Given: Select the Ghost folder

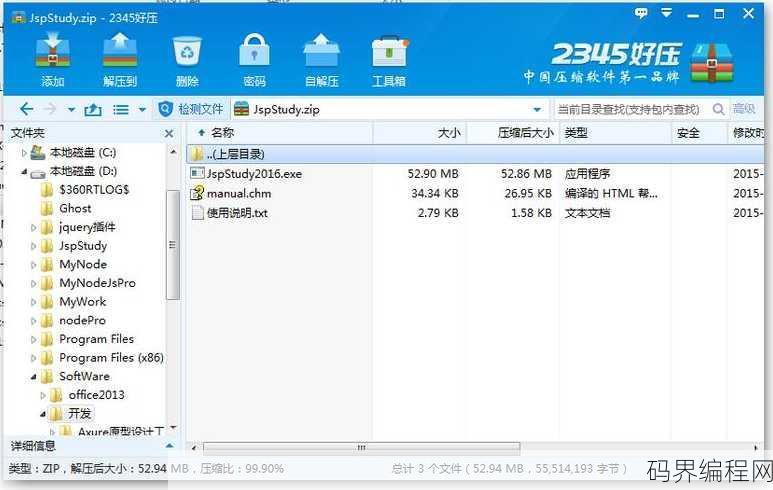Looking at the screenshot, I should pos(75,208).
